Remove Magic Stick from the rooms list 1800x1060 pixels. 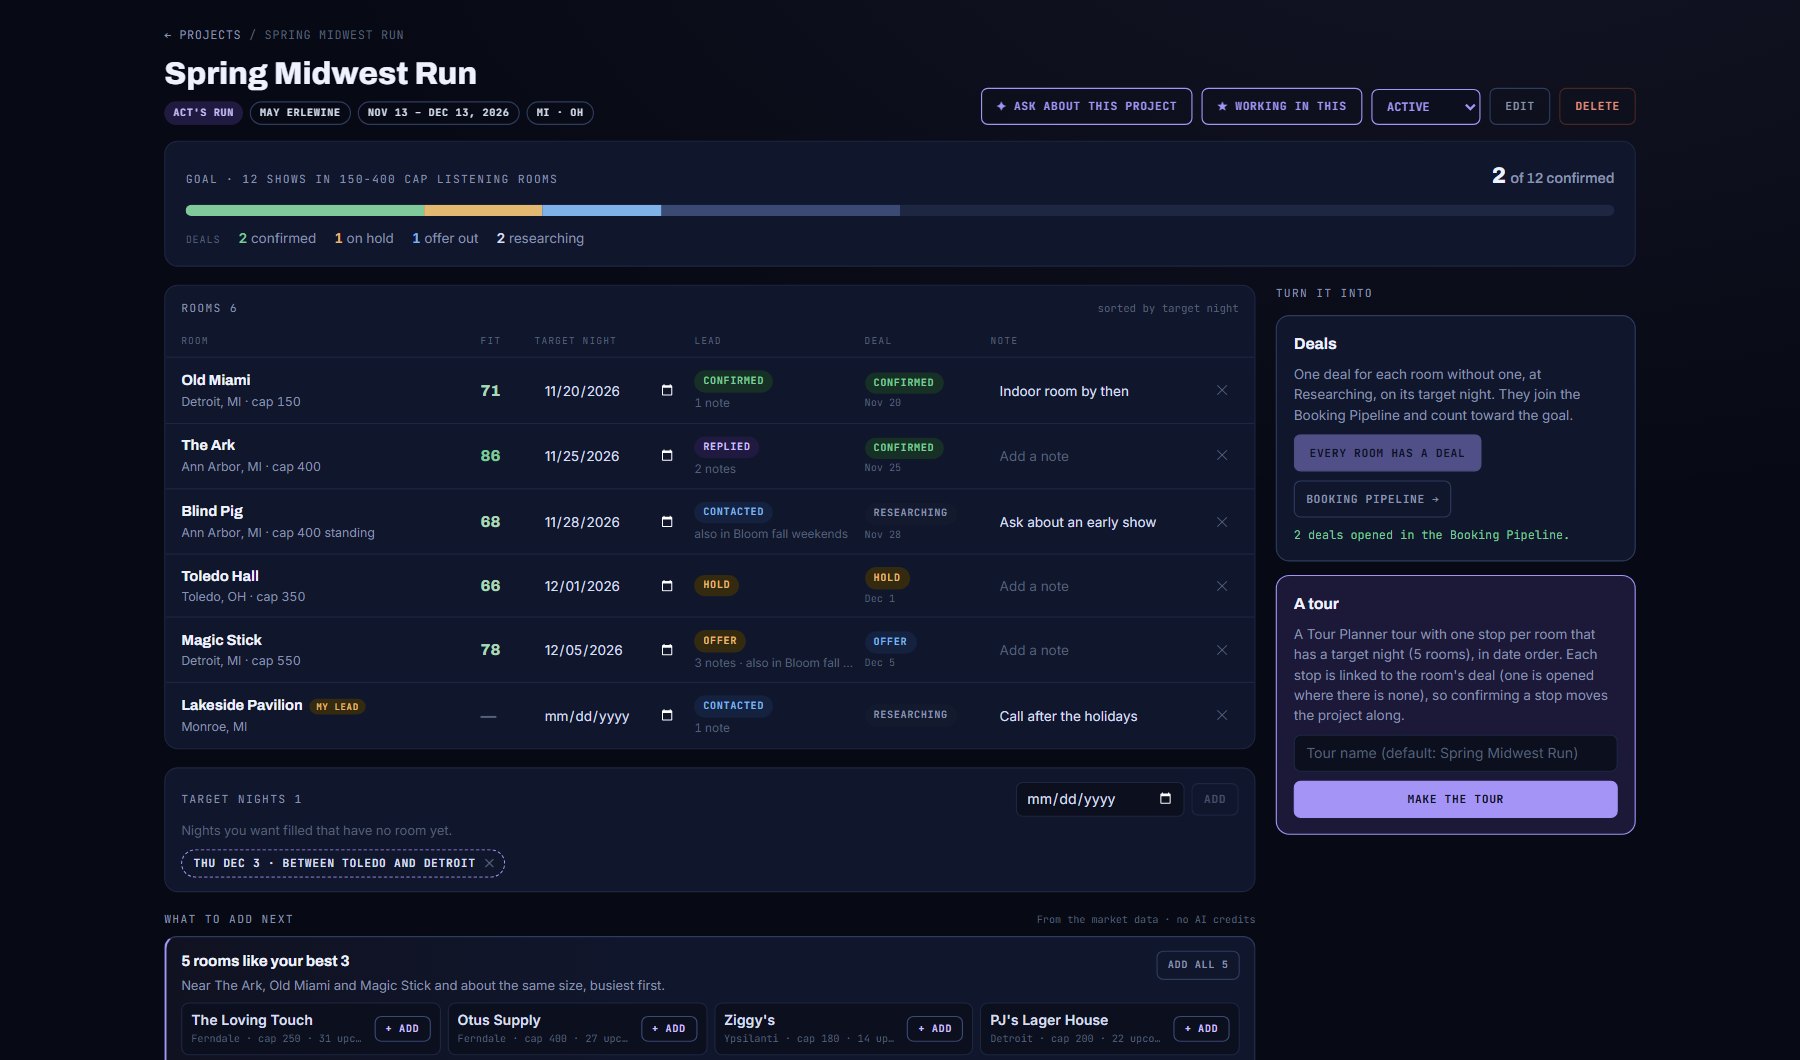[1222, 649]
